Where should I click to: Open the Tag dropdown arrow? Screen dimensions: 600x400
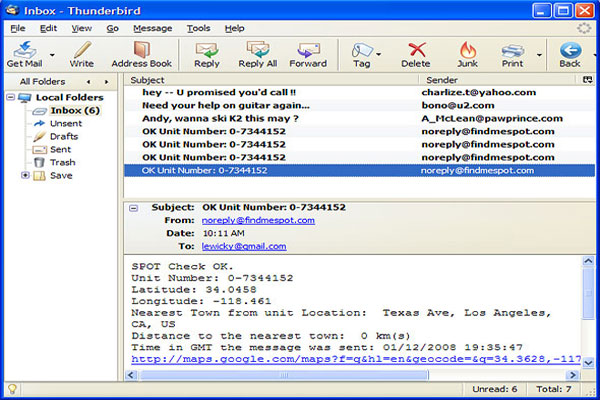(378, 54)
